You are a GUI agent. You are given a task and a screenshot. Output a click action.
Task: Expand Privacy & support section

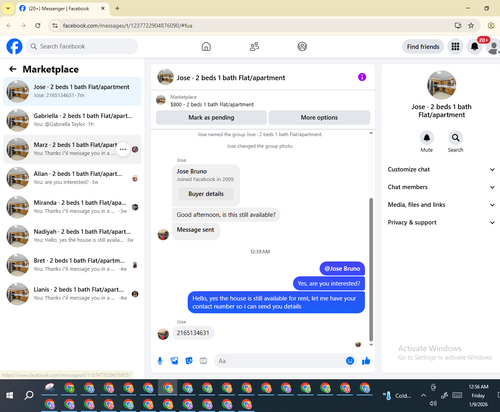point(441,222)
